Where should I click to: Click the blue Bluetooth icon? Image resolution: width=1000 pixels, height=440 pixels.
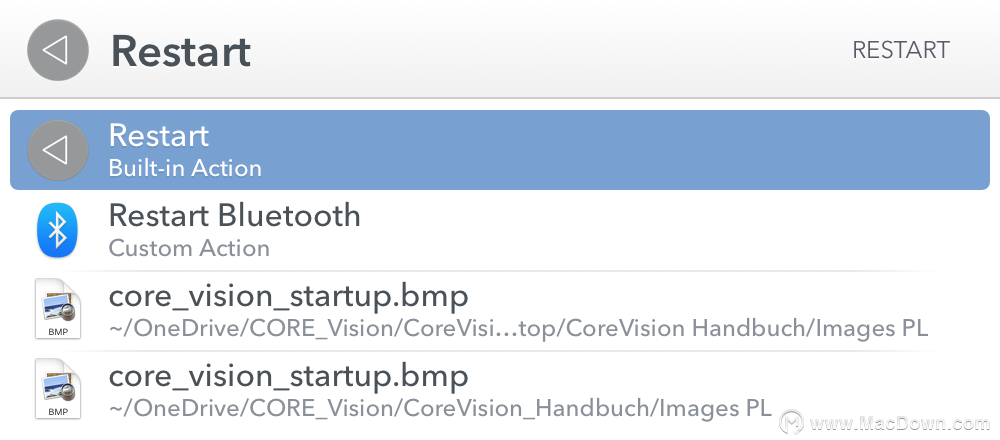coord(57,230)
